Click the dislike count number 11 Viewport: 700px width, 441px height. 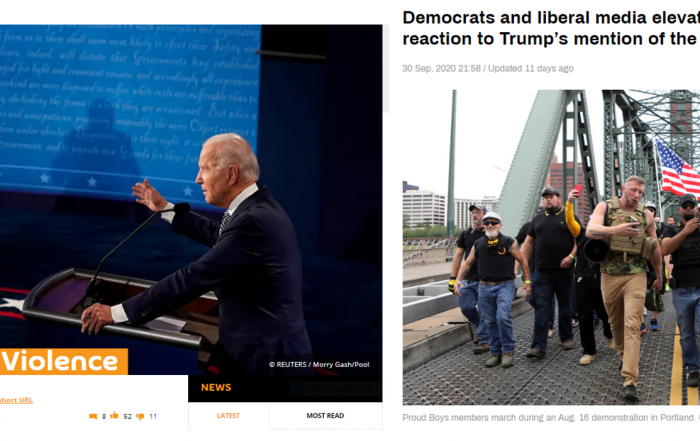click(x=153, y=416)
